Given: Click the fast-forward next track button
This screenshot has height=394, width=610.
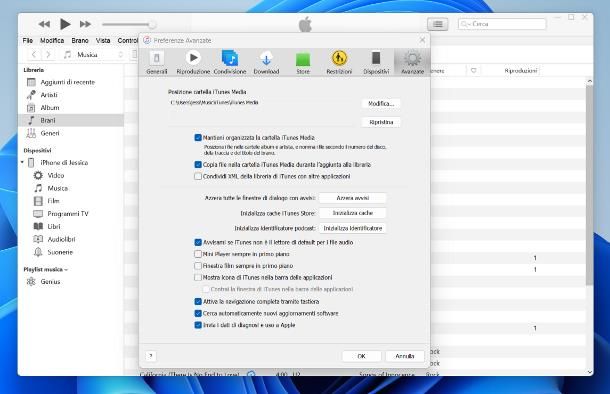Looking at the screenshot, I should click(85, 24).
